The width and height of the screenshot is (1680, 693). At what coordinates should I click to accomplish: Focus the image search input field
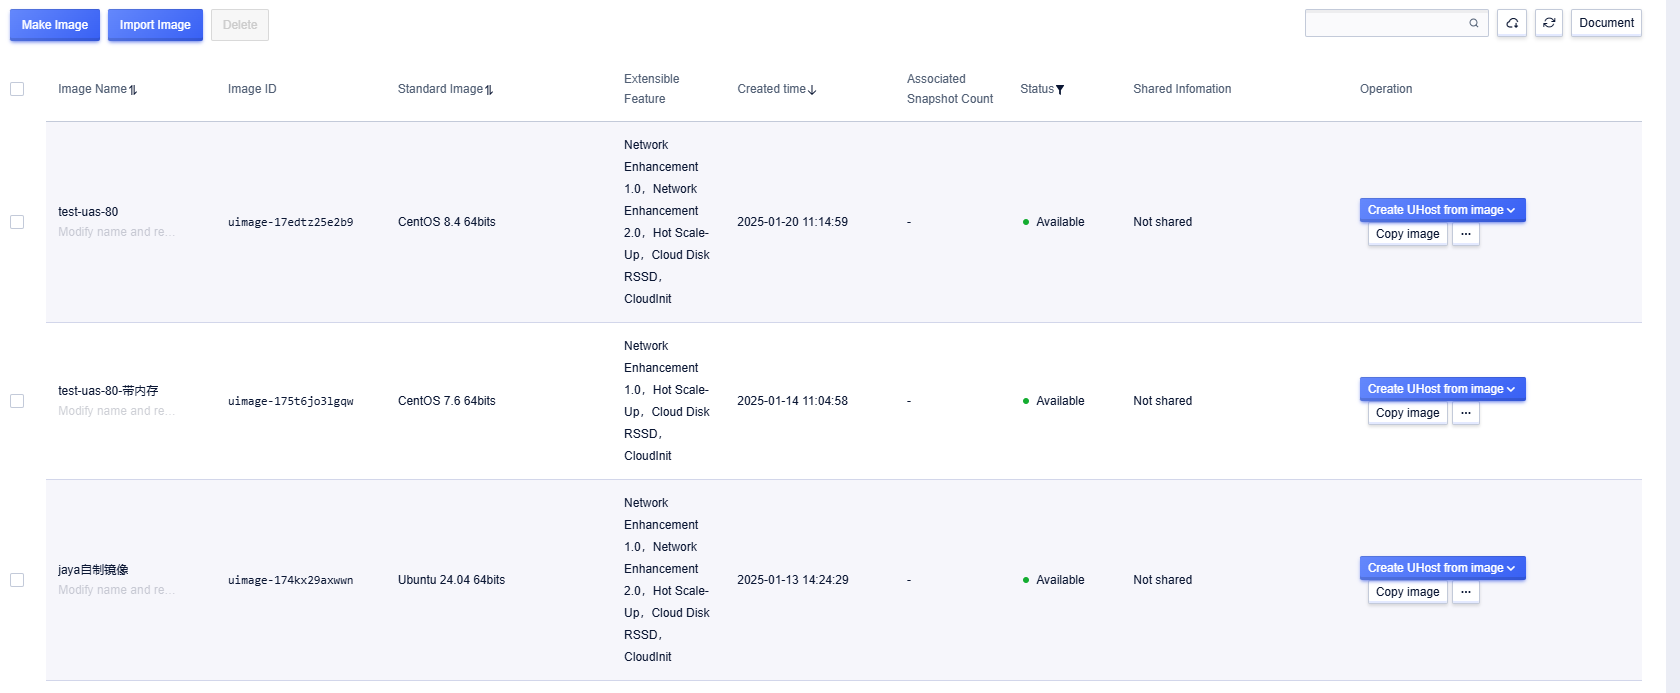(1385, 23)
